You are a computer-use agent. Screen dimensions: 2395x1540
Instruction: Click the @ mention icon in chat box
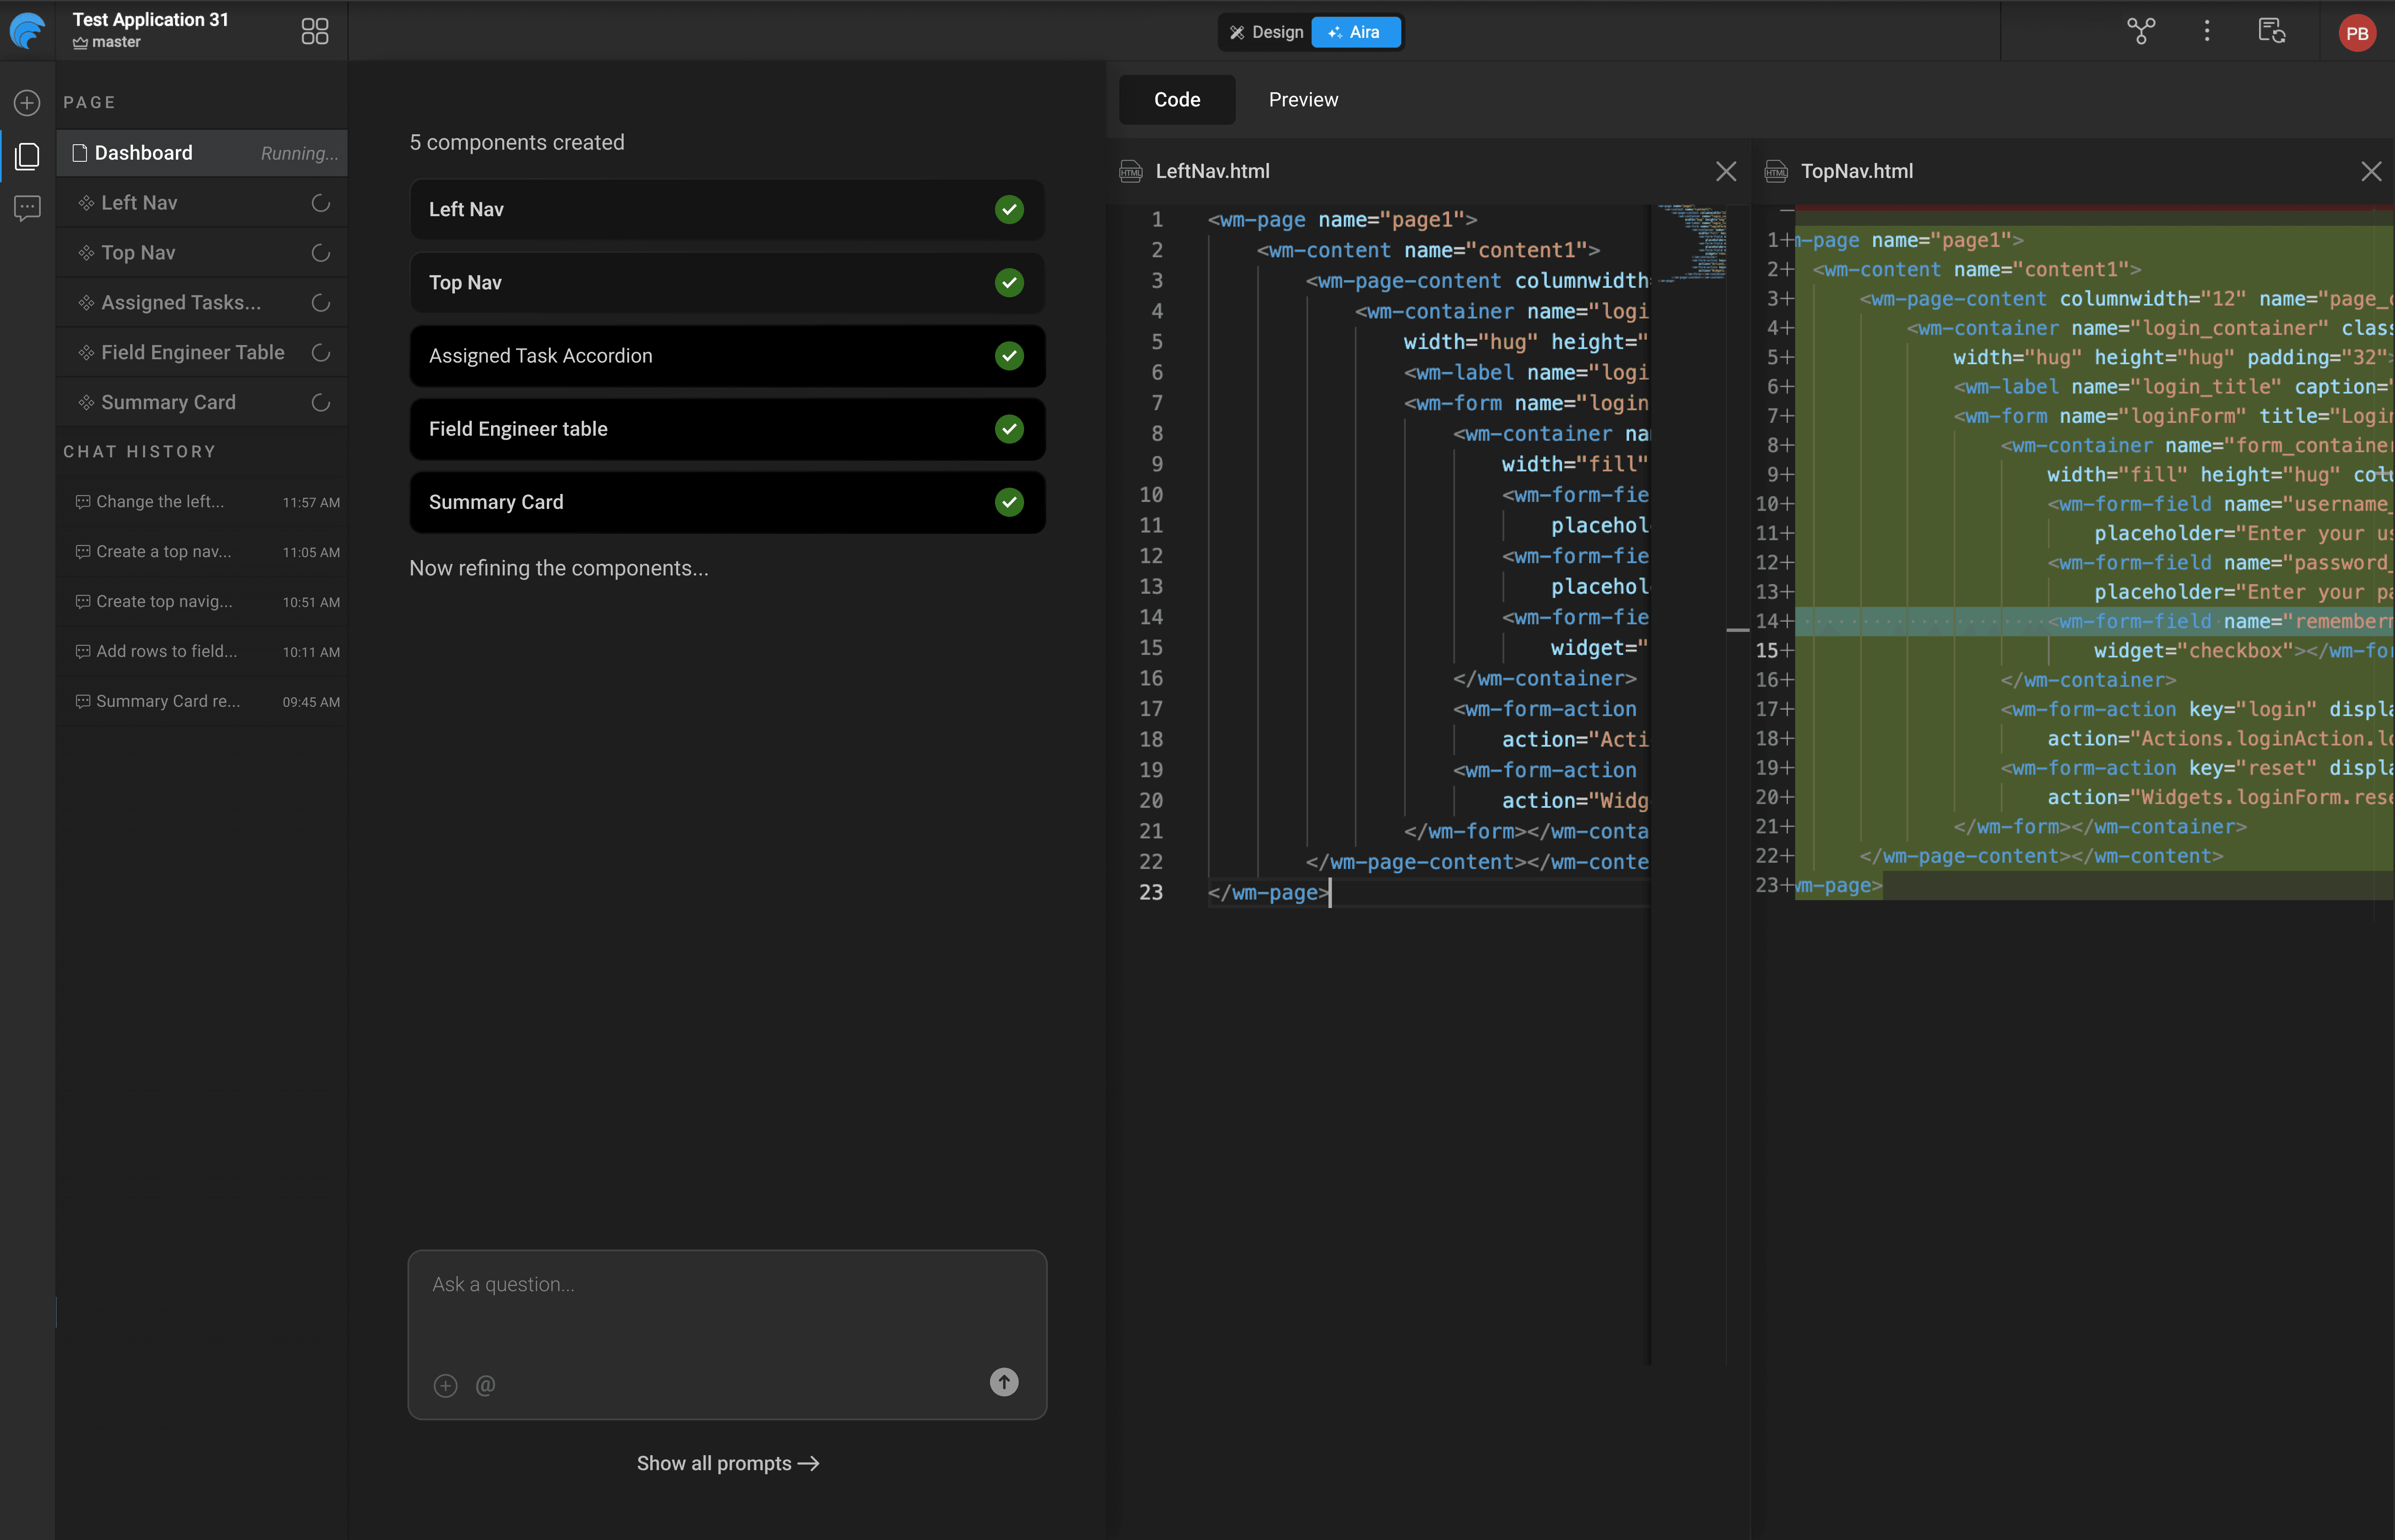486,1385
